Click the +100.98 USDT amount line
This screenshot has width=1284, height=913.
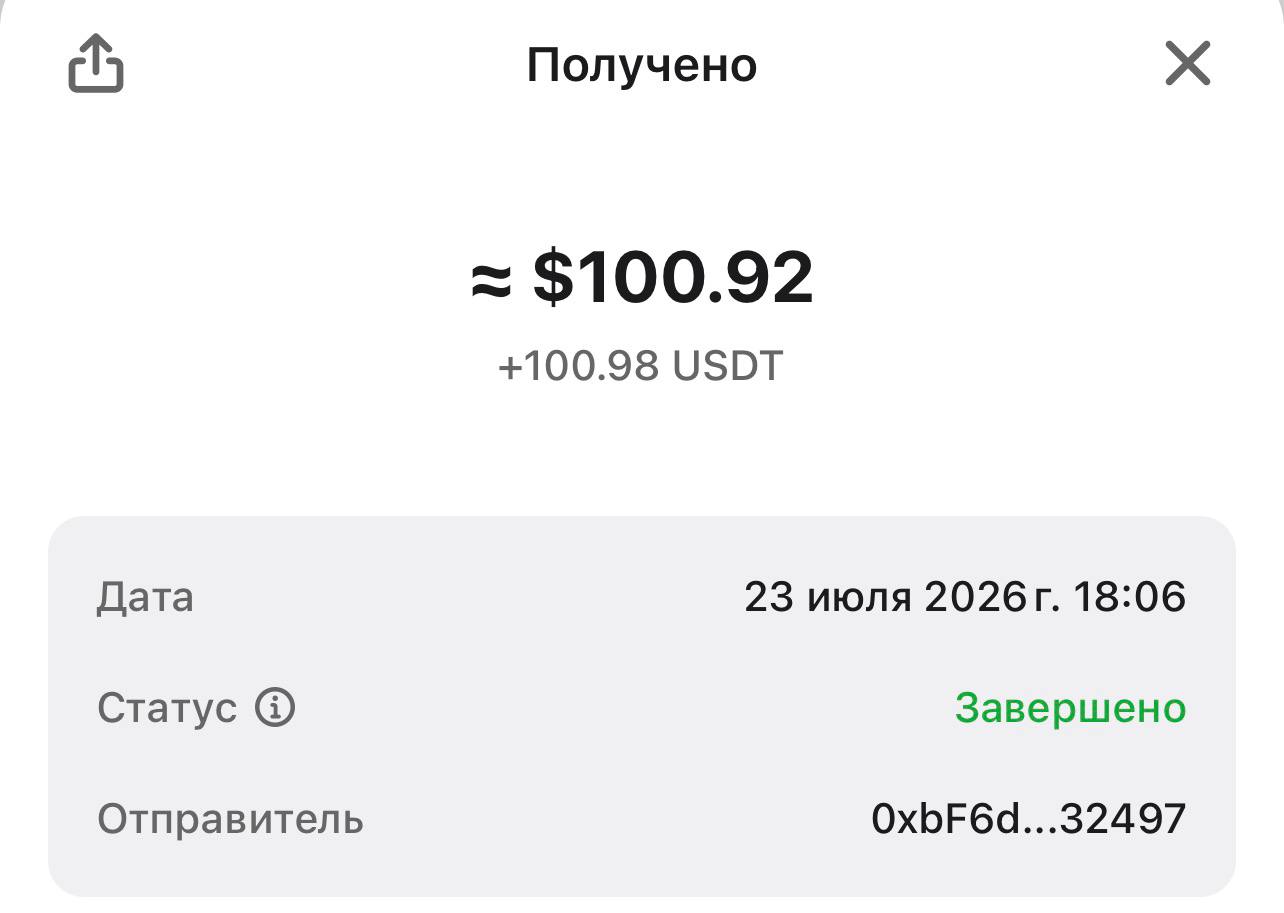click(640, 366)
